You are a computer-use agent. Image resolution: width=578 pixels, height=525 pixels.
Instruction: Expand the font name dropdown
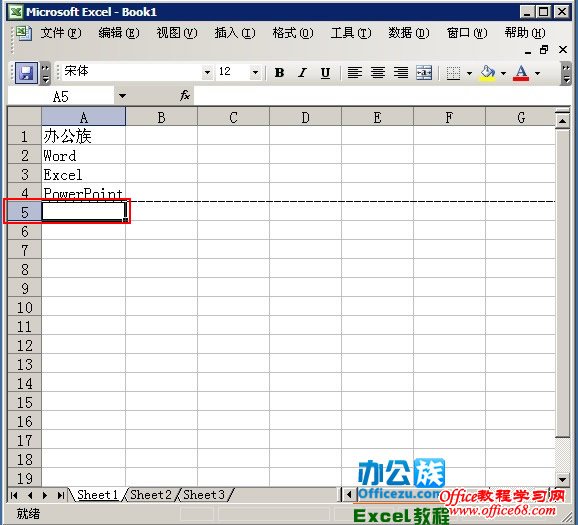(x=208, y=72)
